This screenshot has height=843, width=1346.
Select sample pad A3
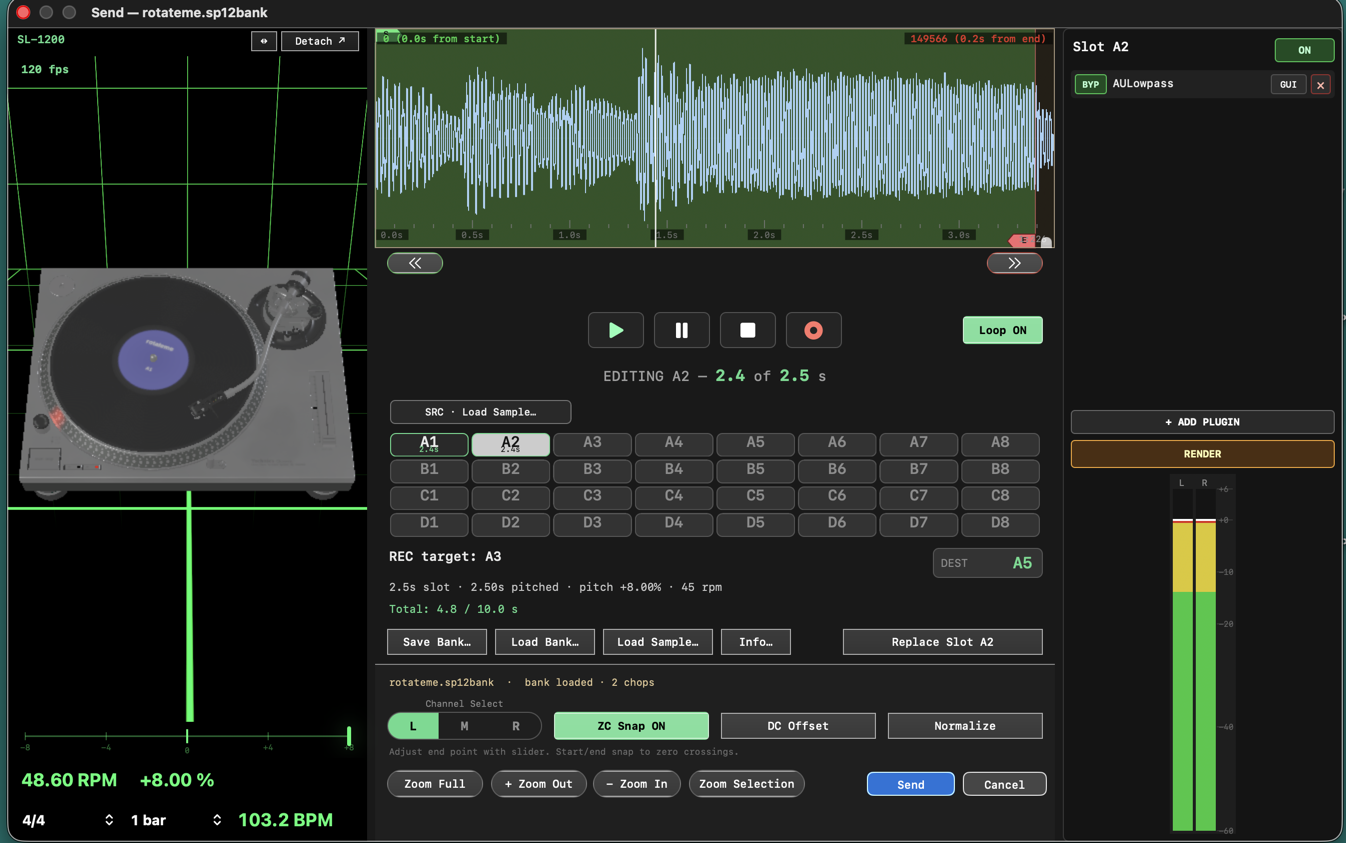[x=592, y=443]
